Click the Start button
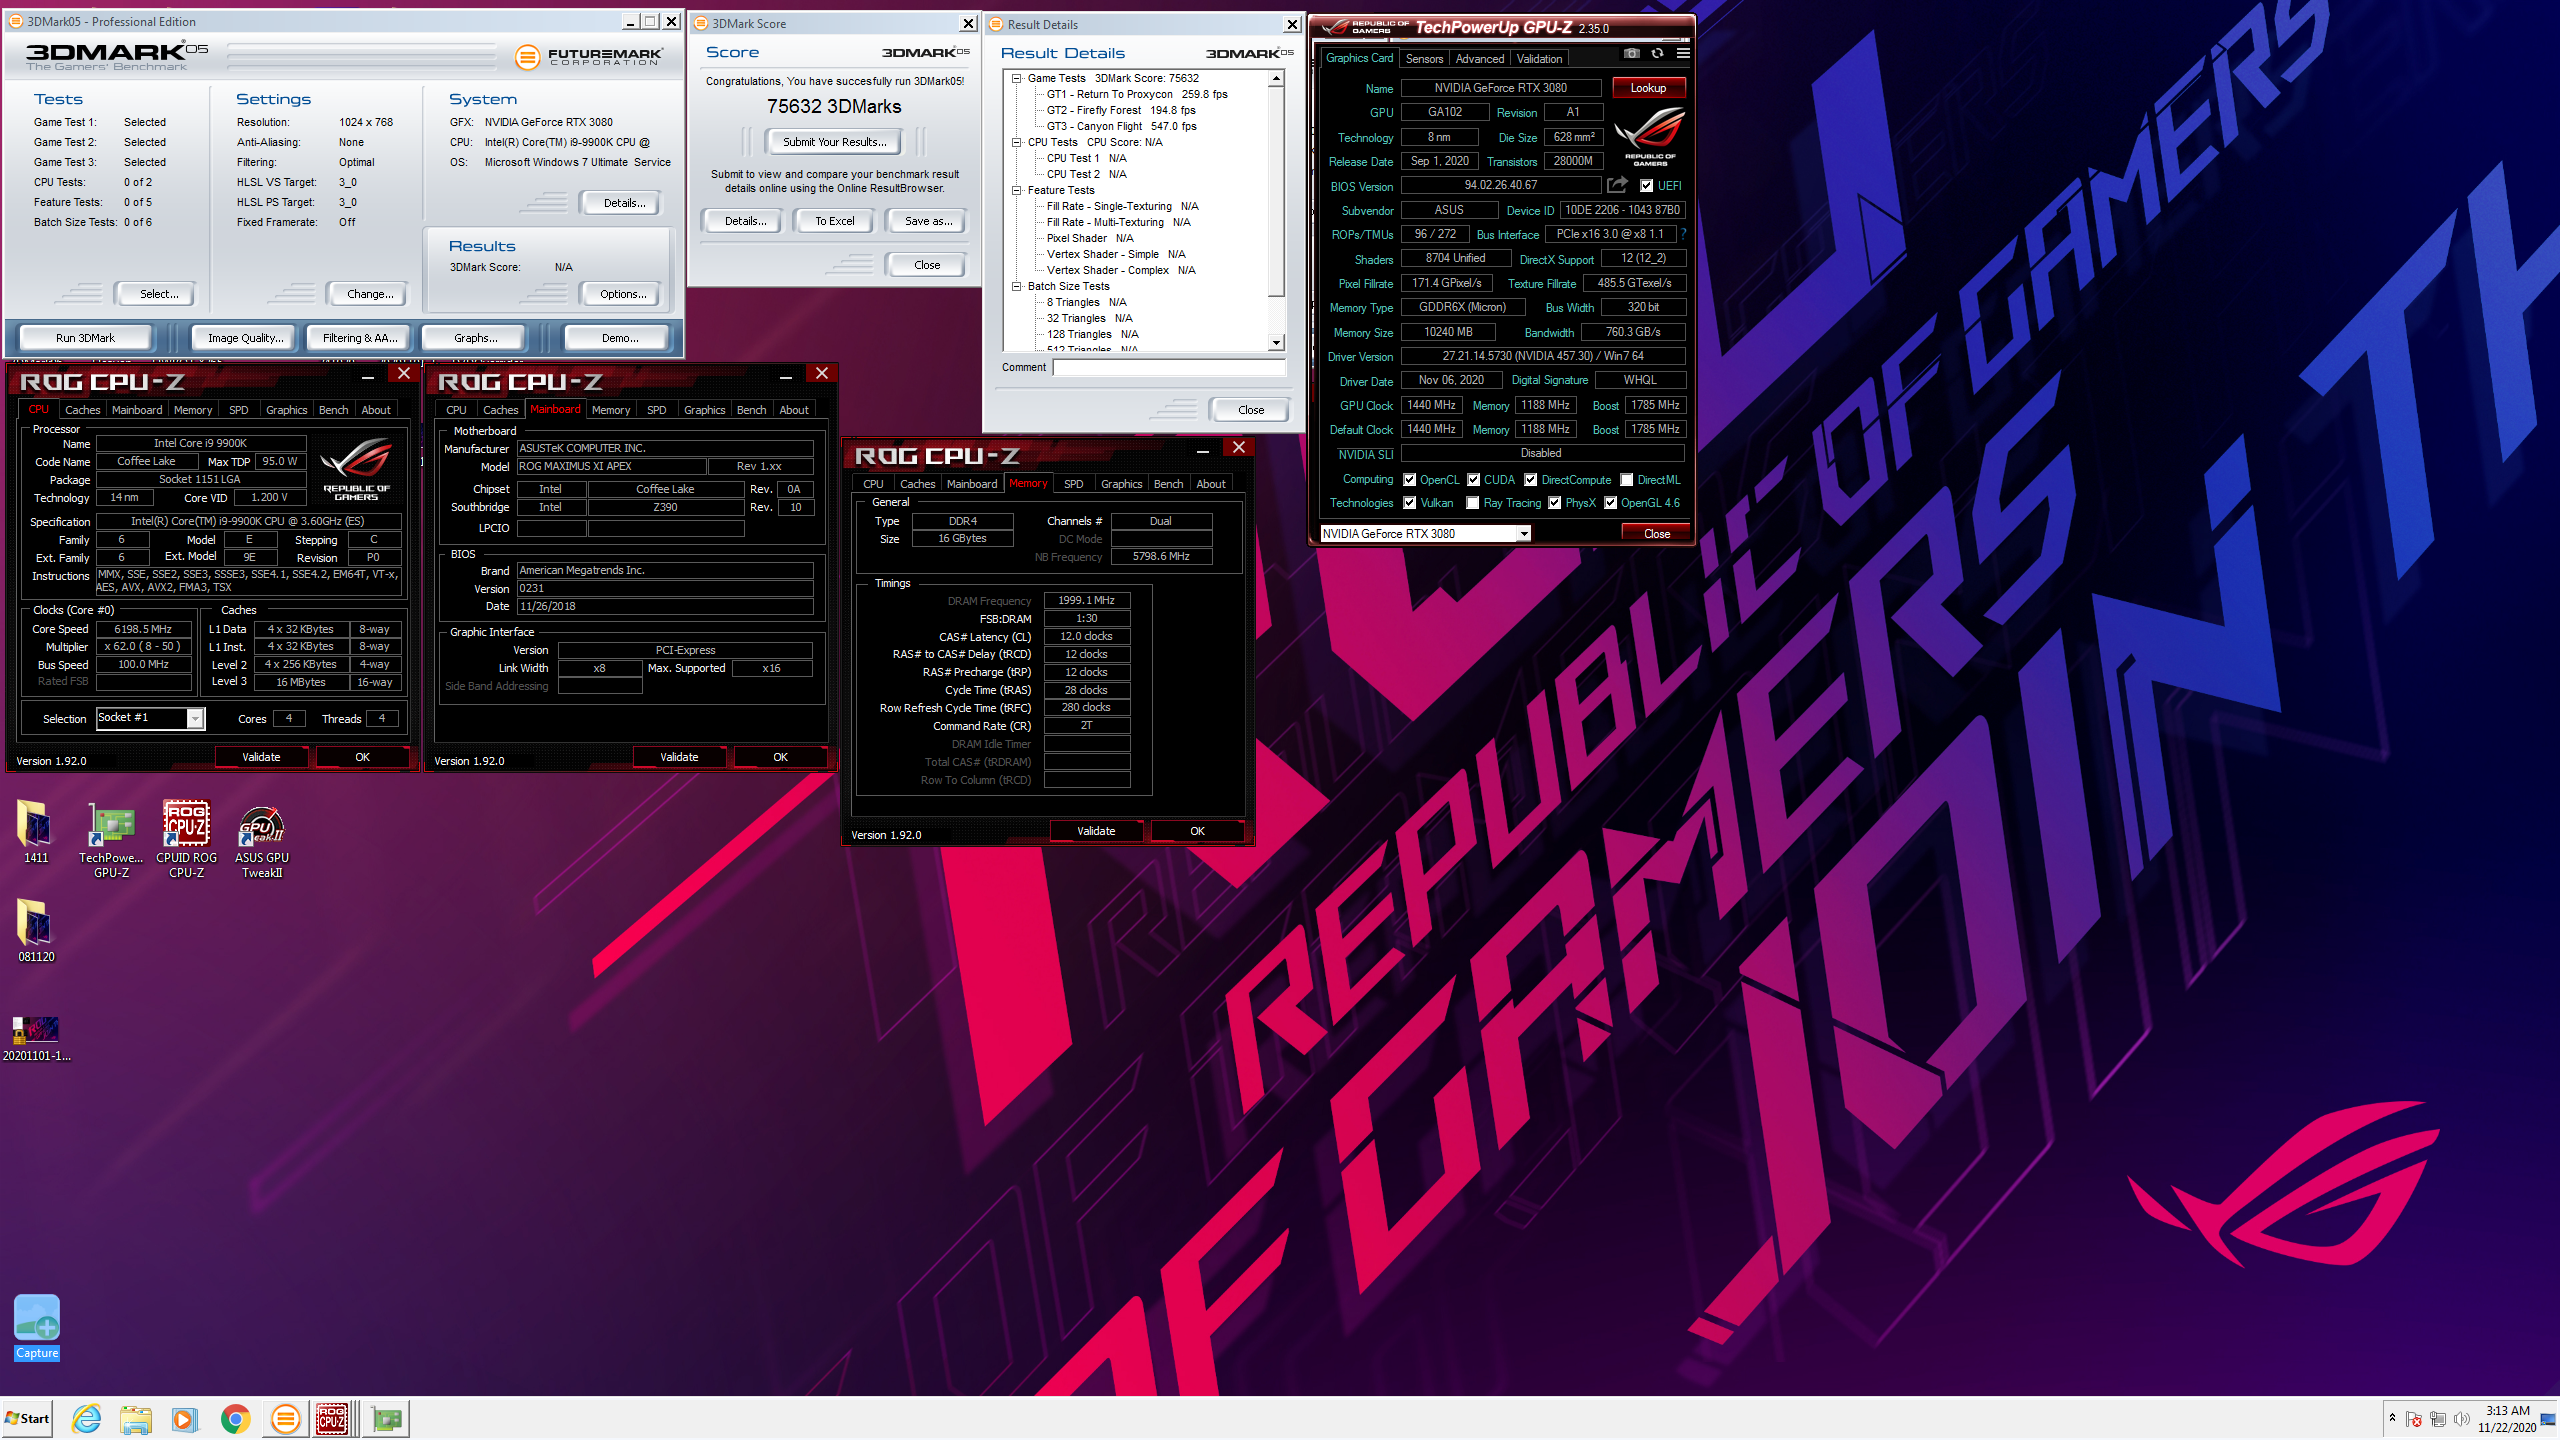The width and height of the screenshot is (2560, 1440). 27,1418
